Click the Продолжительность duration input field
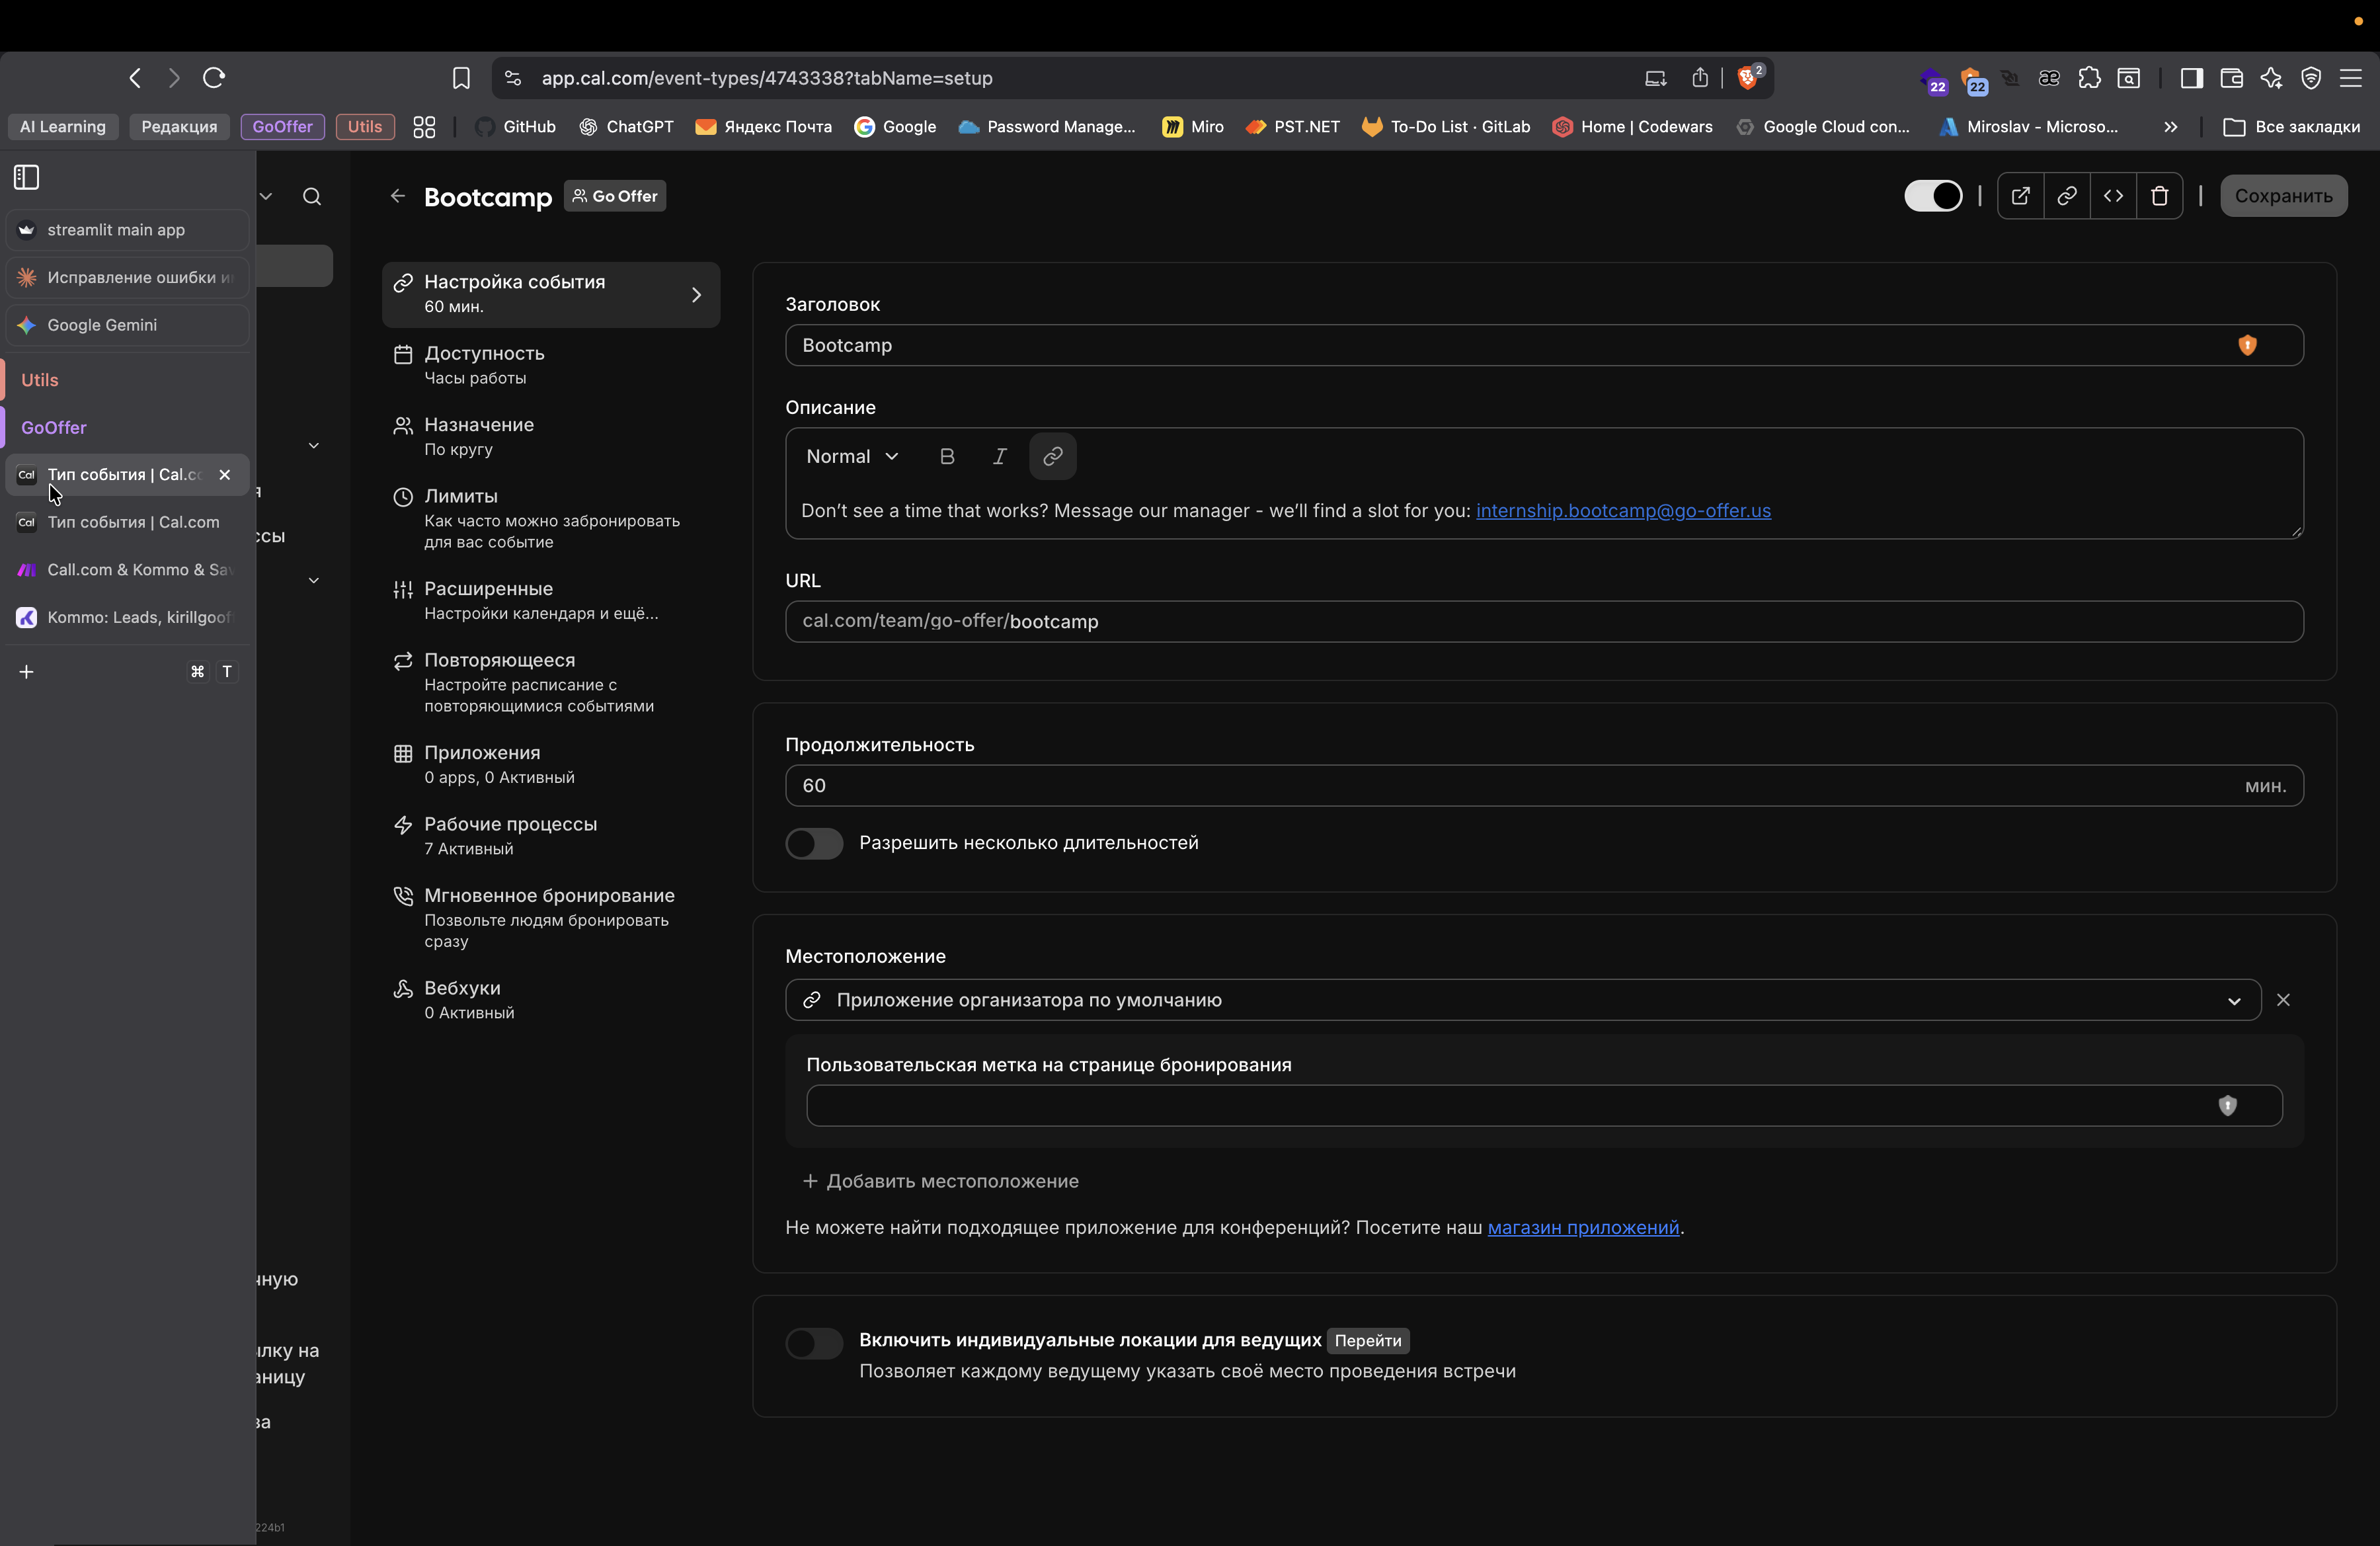Screen dimensions: 2380x1546 (x=1500, y=785)
